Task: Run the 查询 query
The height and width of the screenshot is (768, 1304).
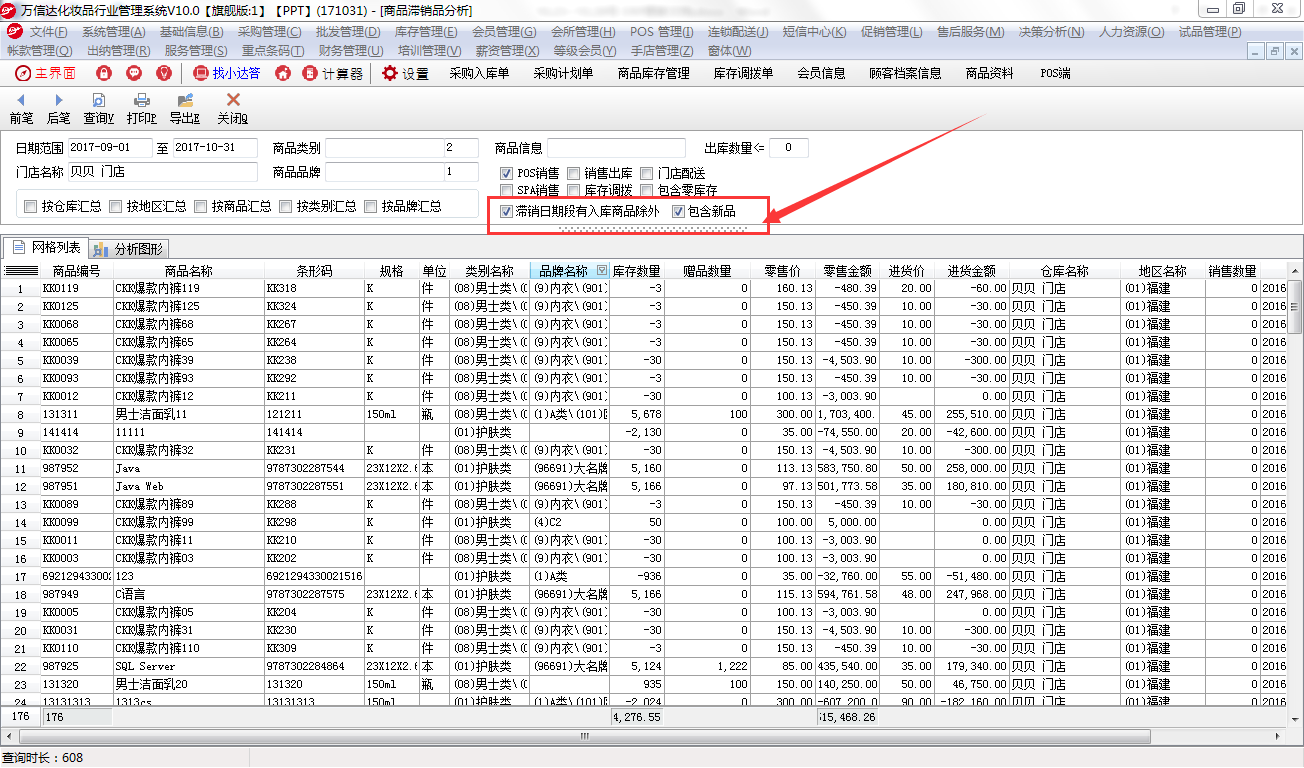Action: (98, 108)
